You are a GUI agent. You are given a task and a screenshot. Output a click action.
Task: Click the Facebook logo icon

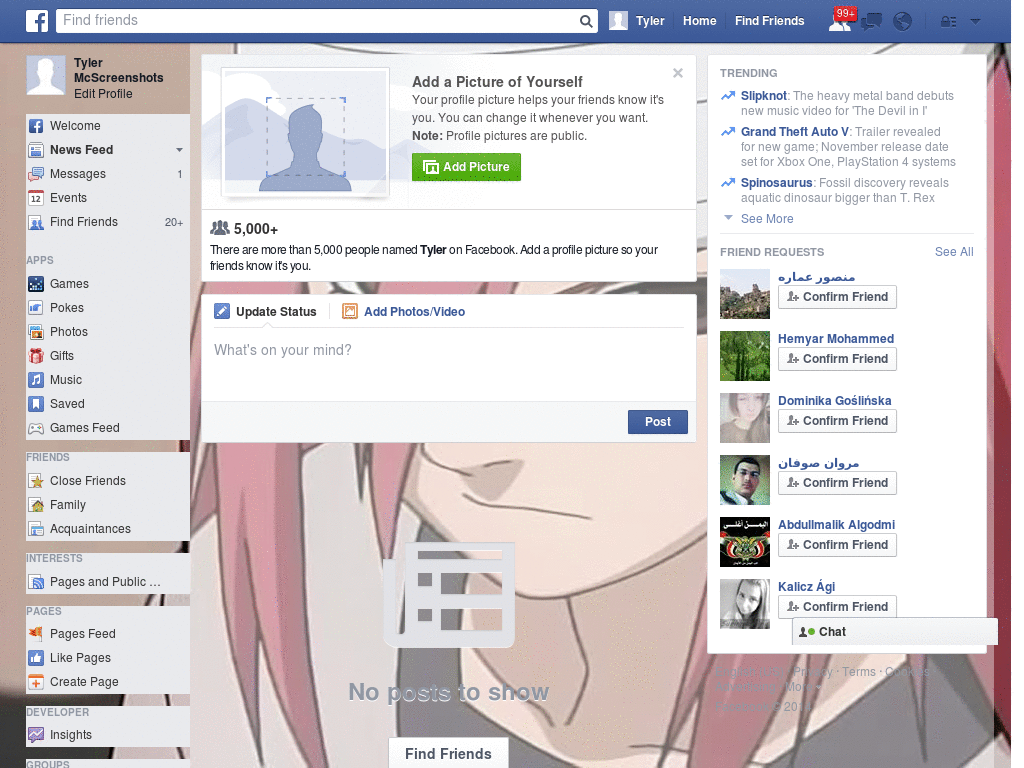click(37, 21)
